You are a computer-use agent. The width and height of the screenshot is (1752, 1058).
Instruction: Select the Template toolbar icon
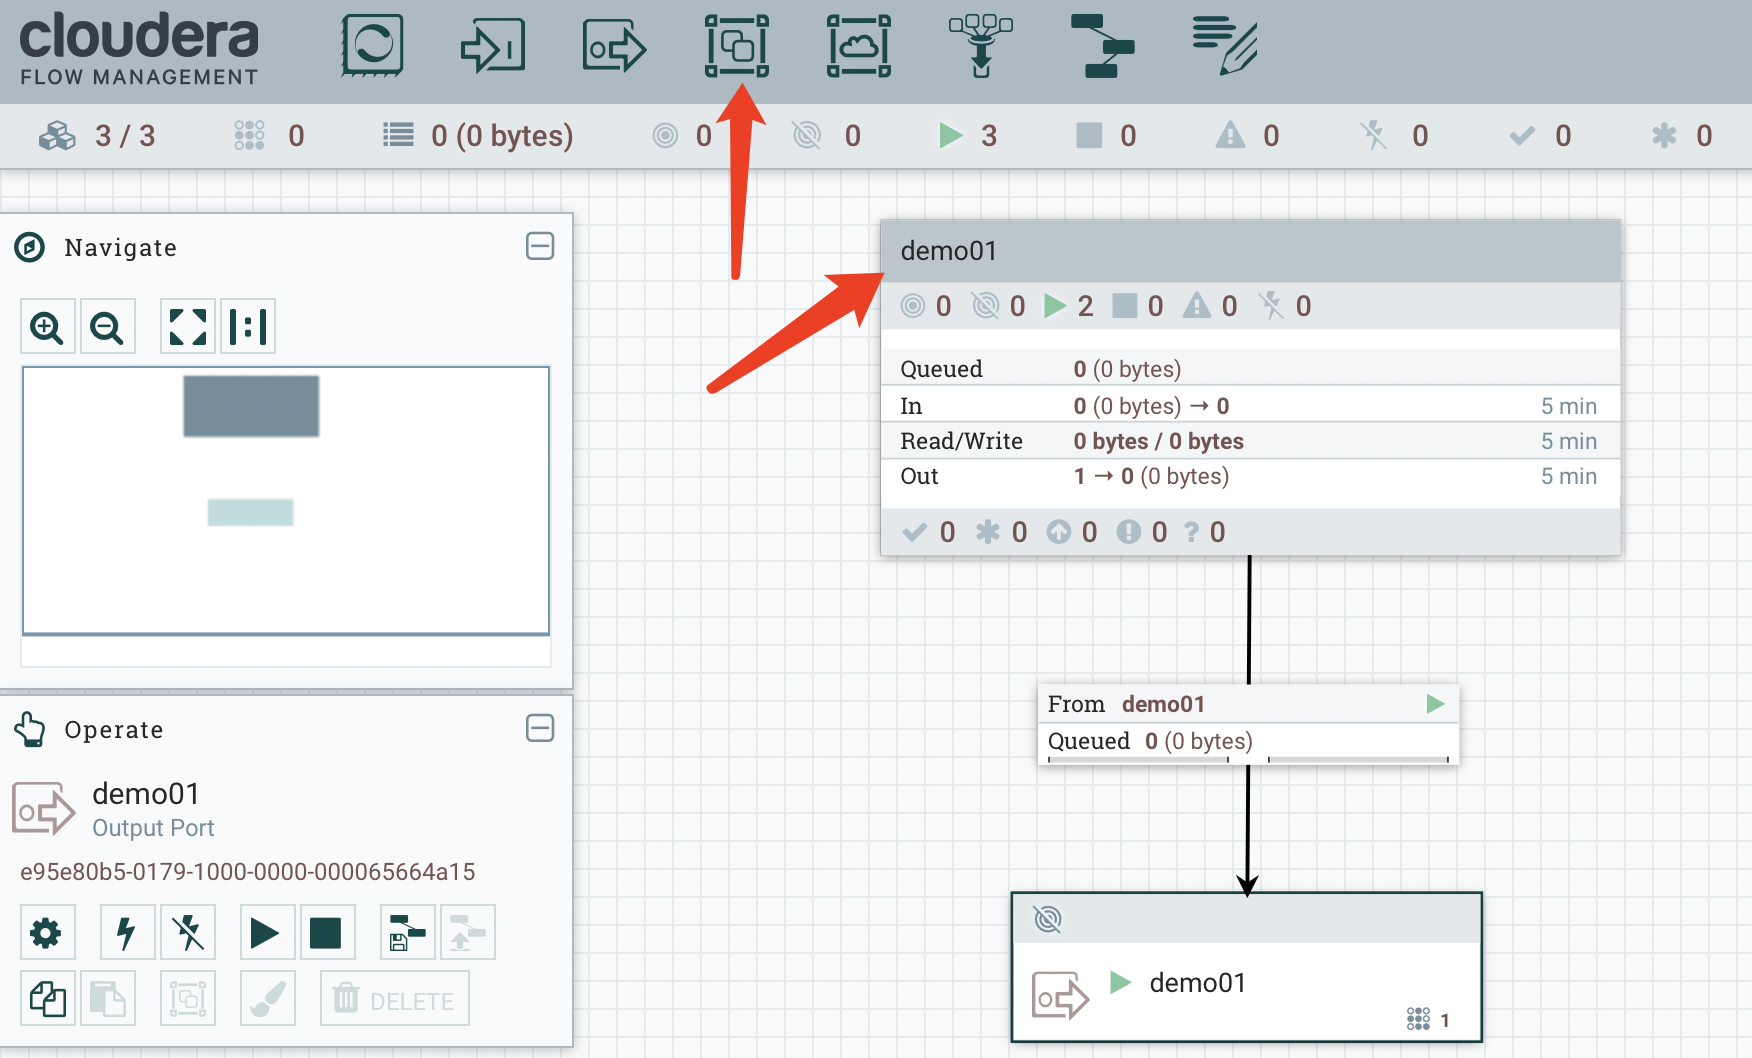tap(1103, 46)
